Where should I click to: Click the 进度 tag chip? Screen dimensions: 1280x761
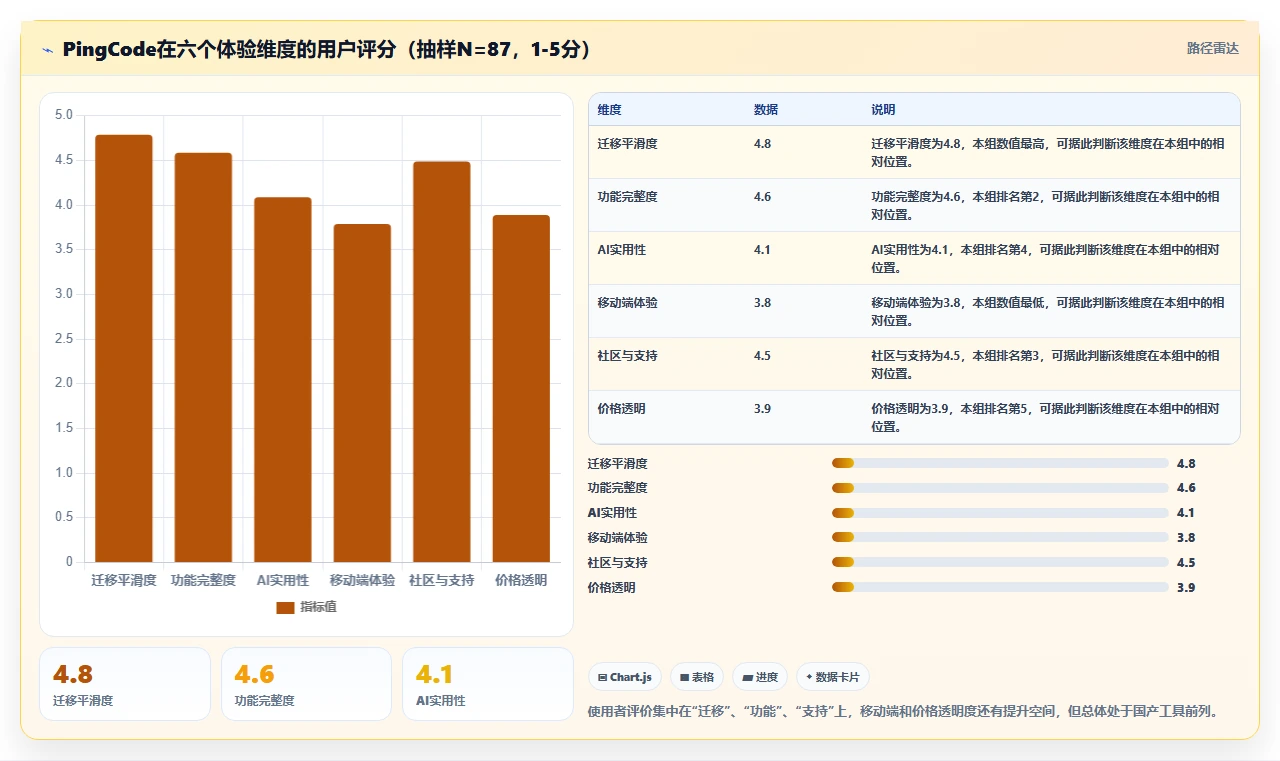pos(760,677)
